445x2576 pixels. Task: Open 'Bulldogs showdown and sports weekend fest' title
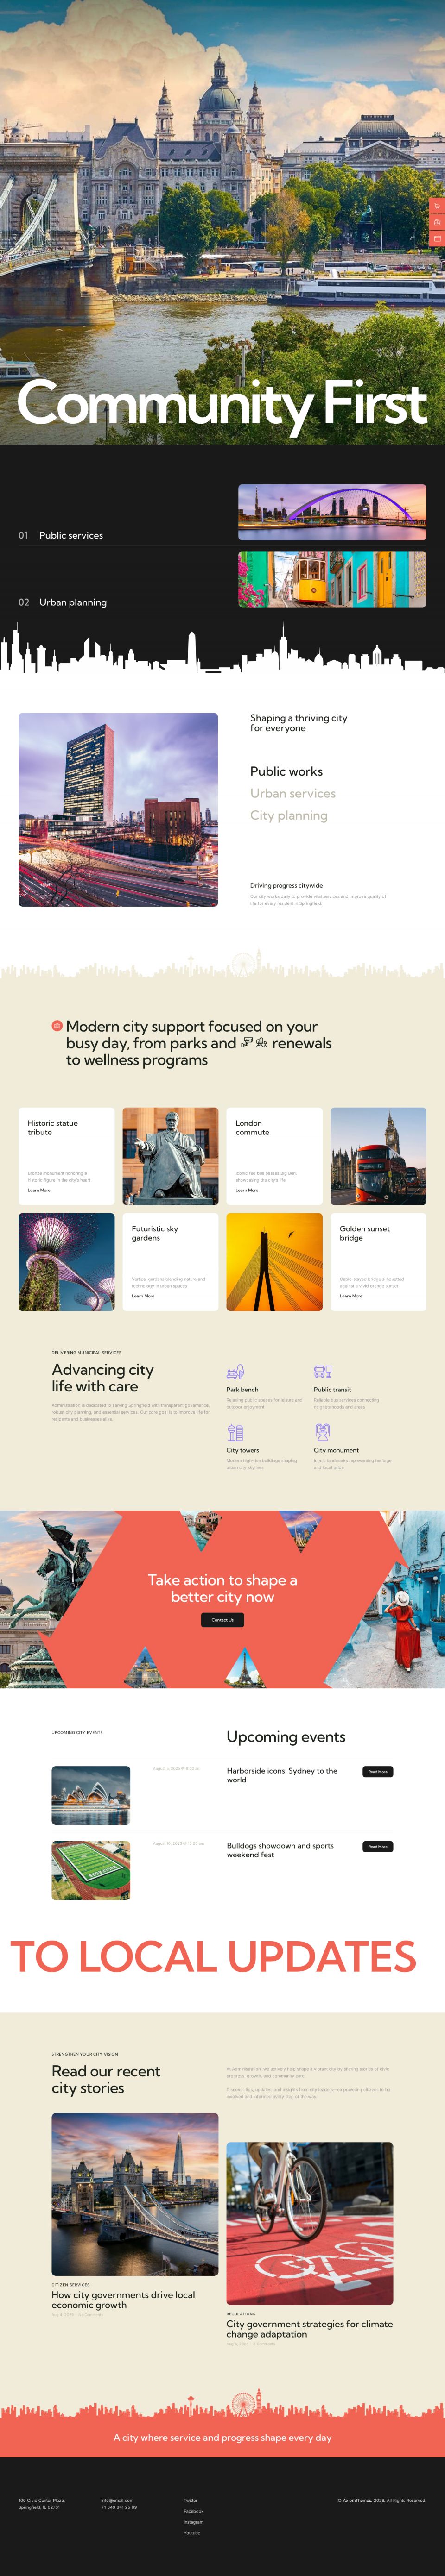[x=280, y=1850]
